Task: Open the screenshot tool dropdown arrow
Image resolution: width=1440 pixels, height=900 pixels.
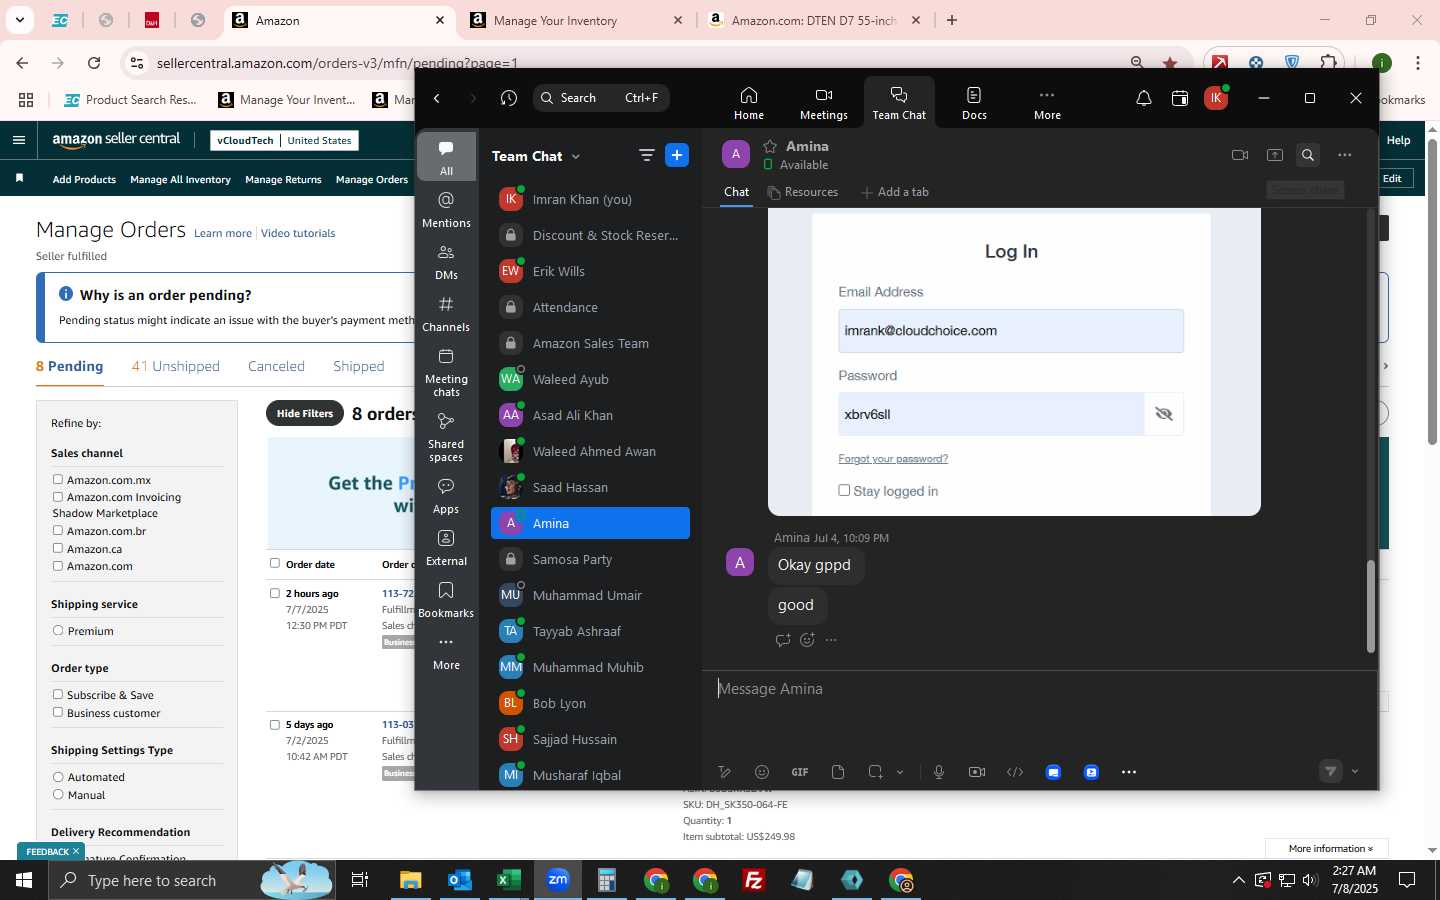Action: coord(900,772)
